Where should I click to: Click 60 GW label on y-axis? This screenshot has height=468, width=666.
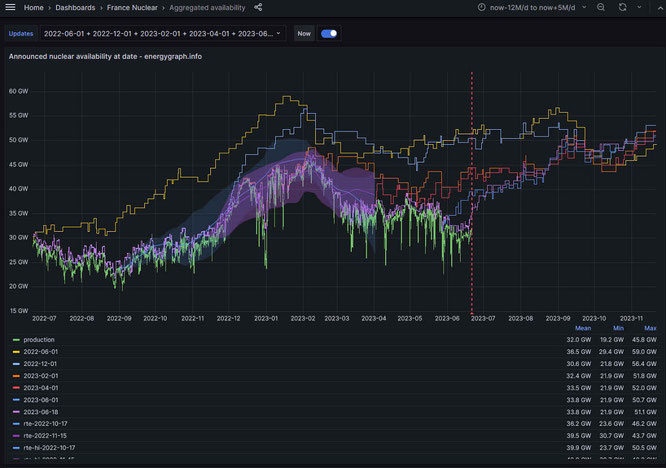point(18,91)
